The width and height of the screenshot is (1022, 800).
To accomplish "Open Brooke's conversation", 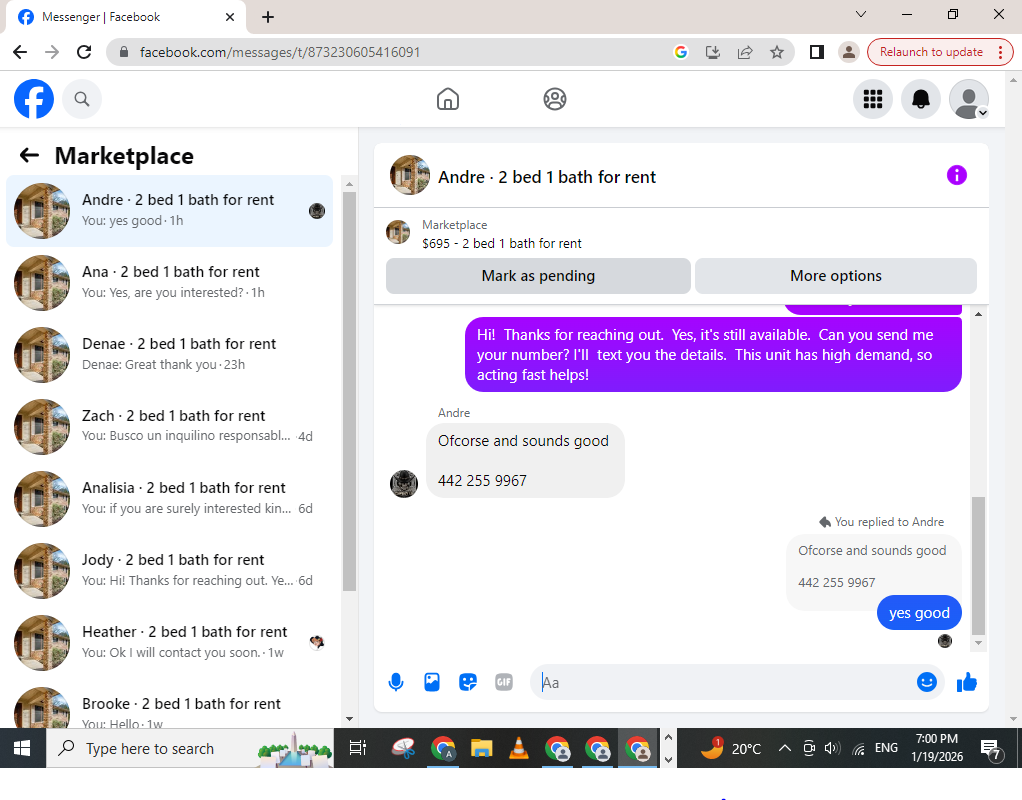I will point(169,707).
